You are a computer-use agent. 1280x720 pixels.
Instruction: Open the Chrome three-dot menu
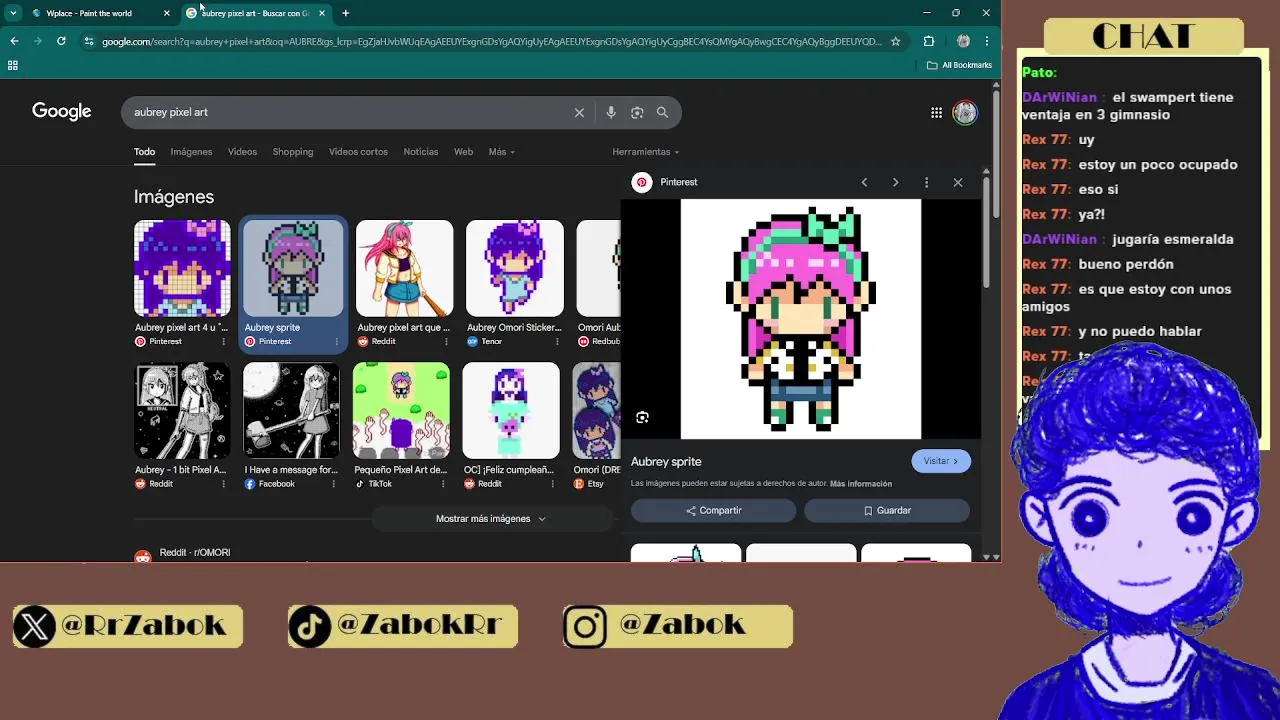pyautogui.click(x=986, y=41)
